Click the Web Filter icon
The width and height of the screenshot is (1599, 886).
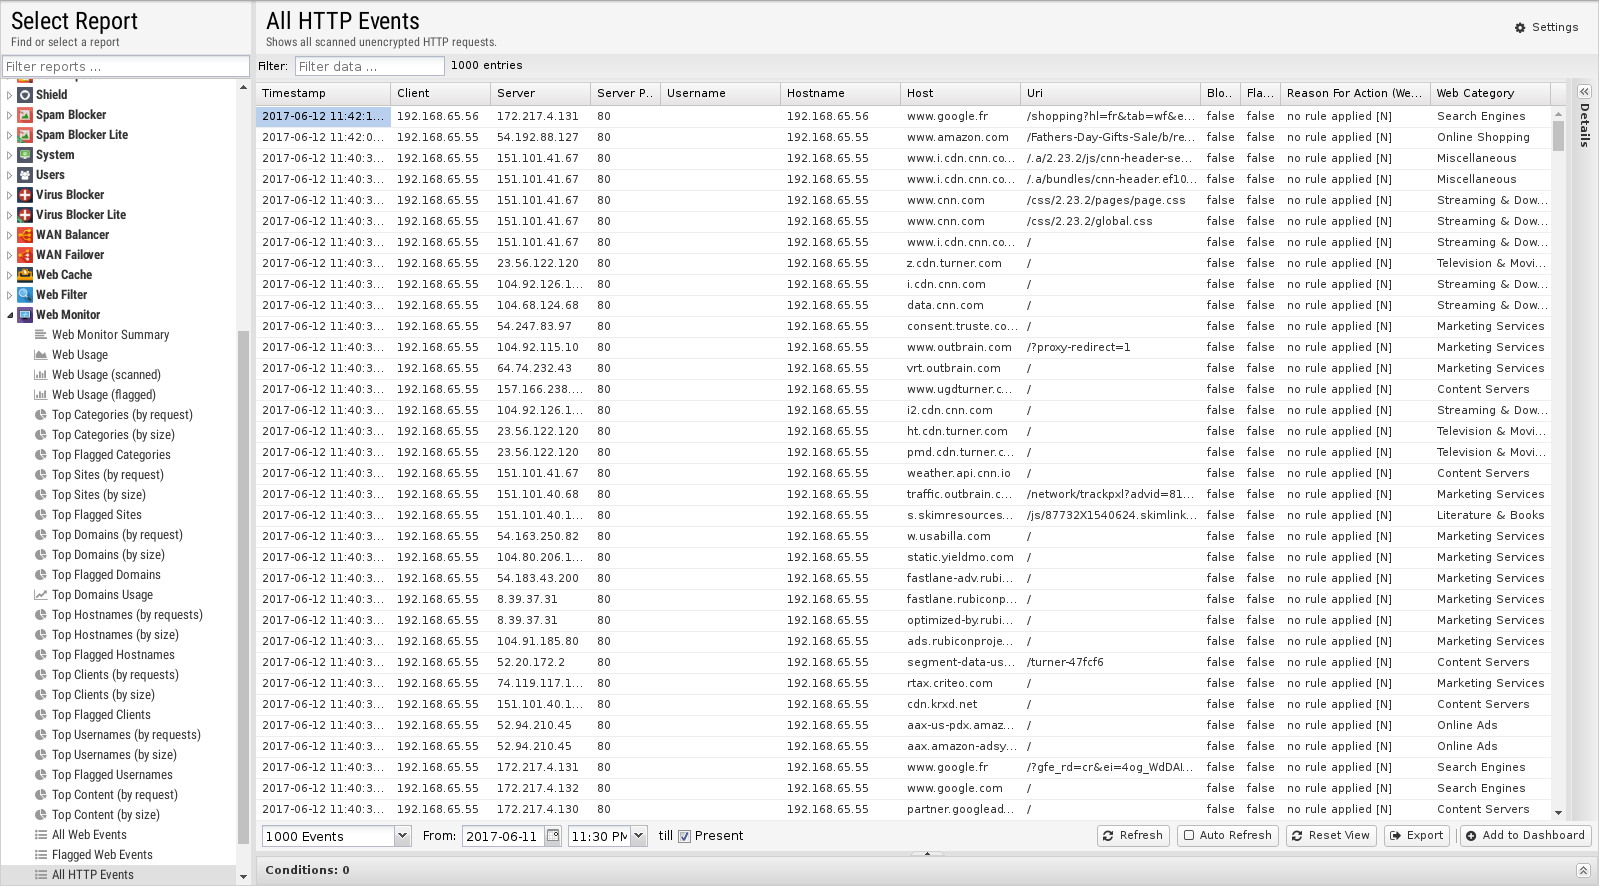pos(25,295)
